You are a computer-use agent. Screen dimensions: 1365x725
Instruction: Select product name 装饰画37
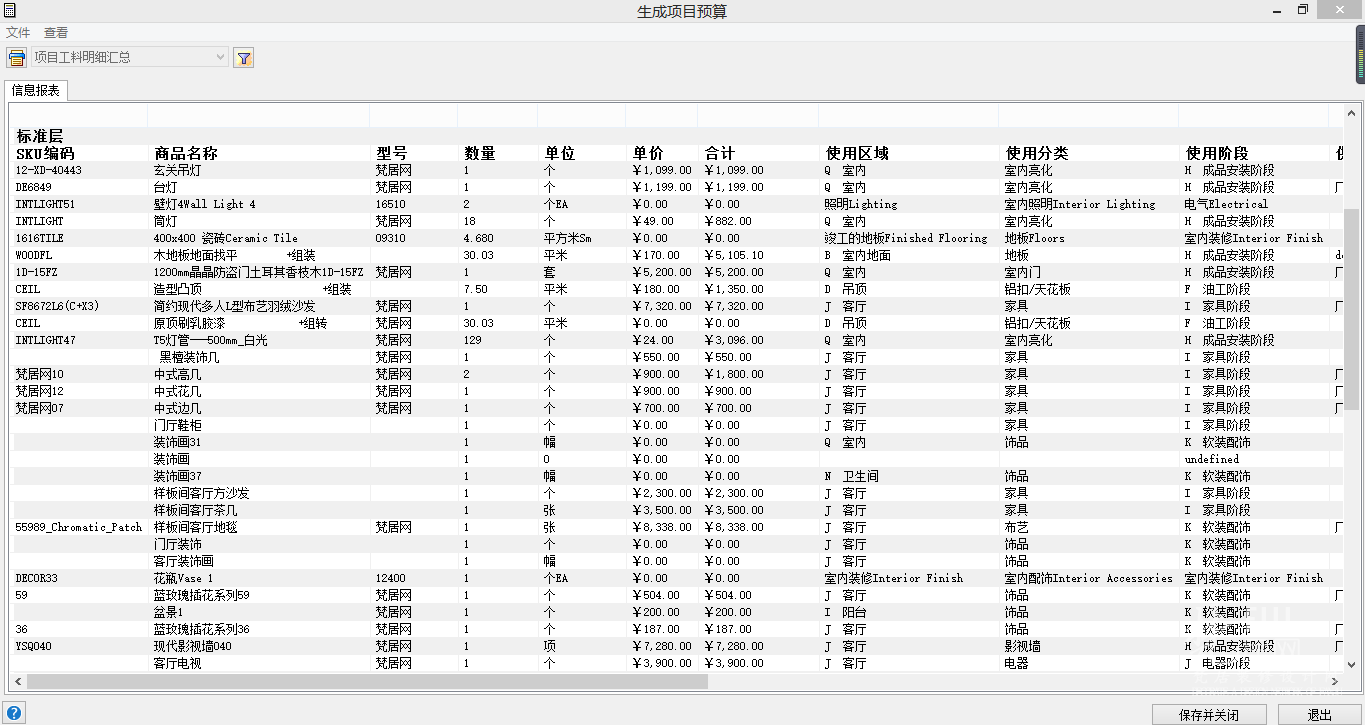(x=177, y=476)
